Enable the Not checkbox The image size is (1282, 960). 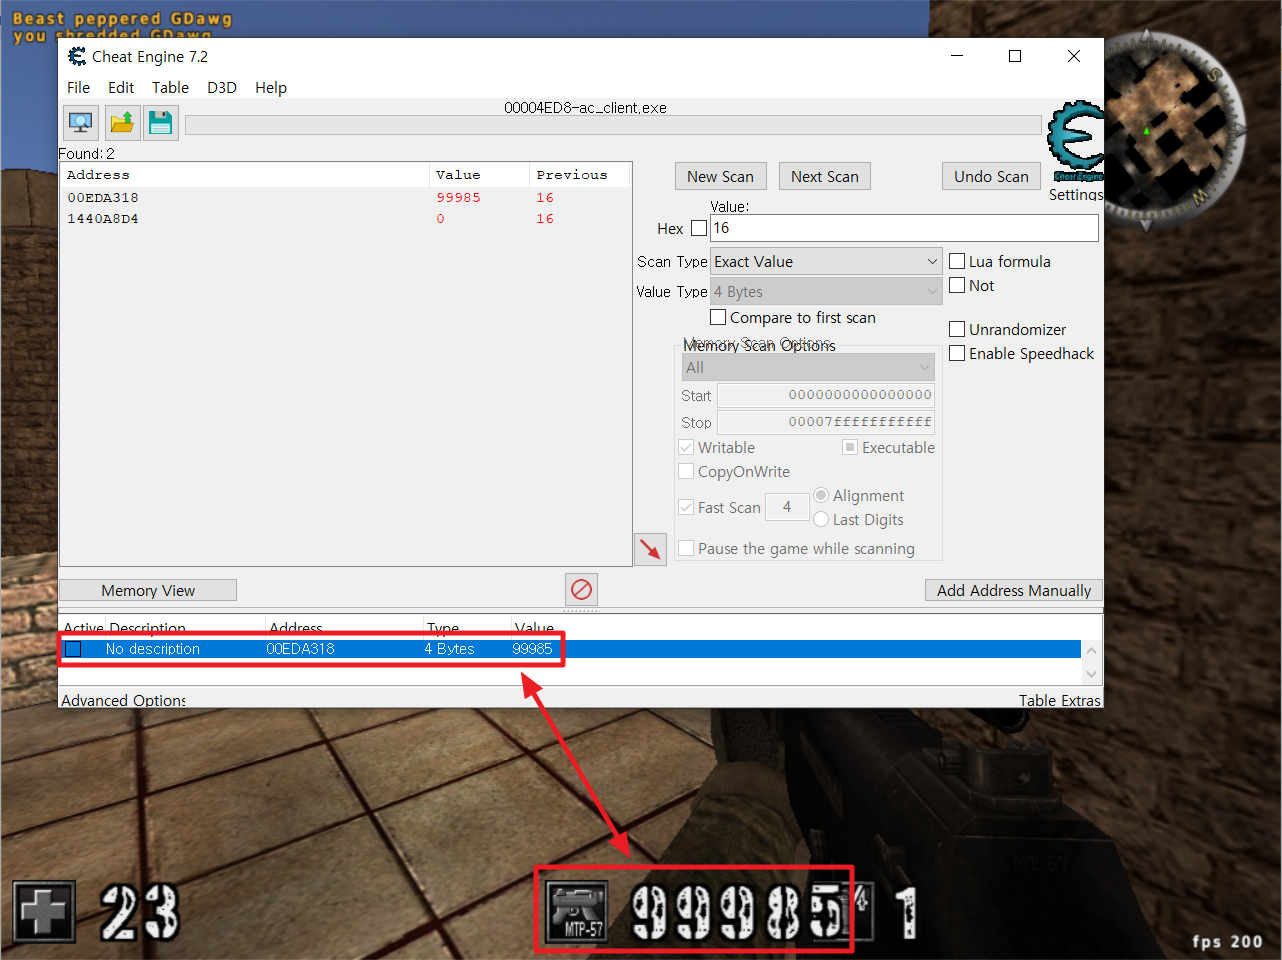click(957, 285)
